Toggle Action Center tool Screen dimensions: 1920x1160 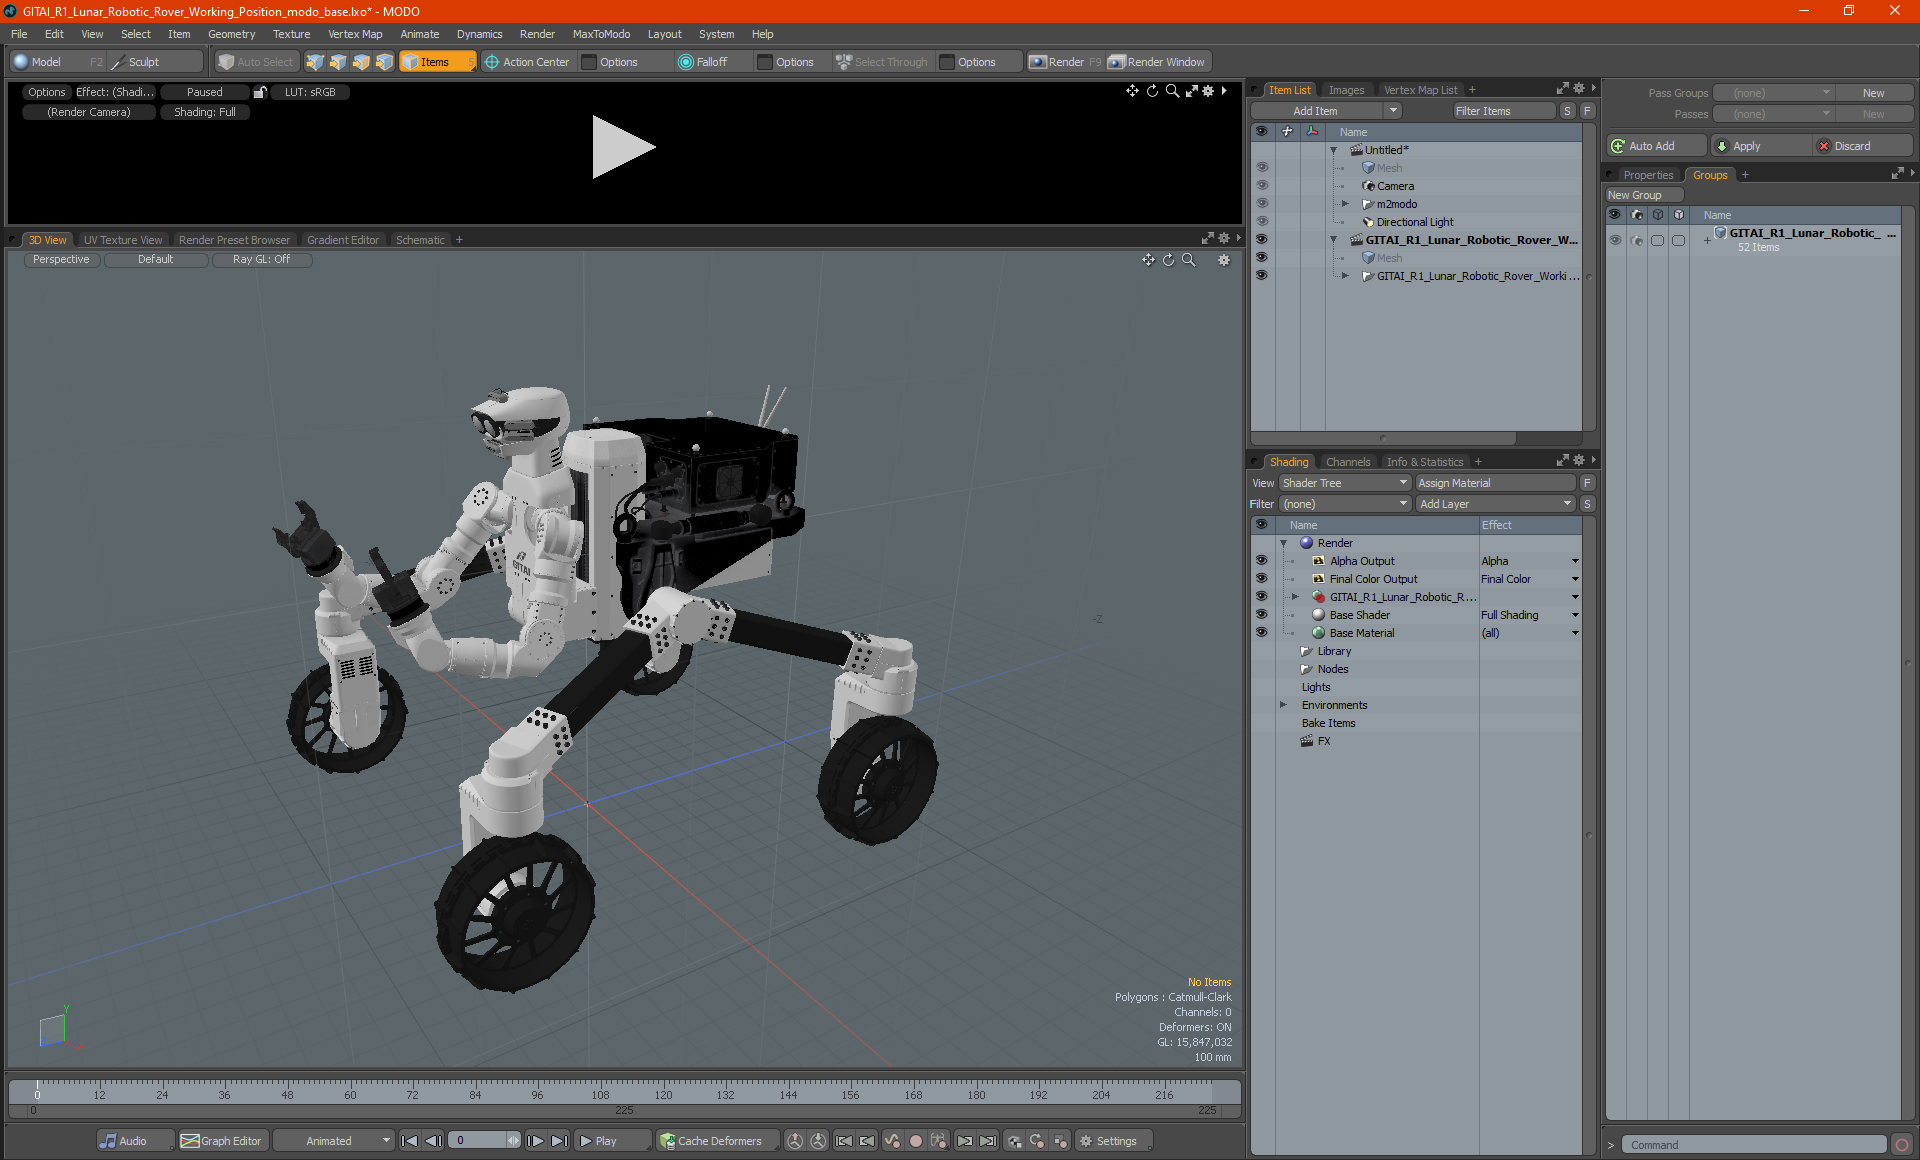tap(526, 62)
